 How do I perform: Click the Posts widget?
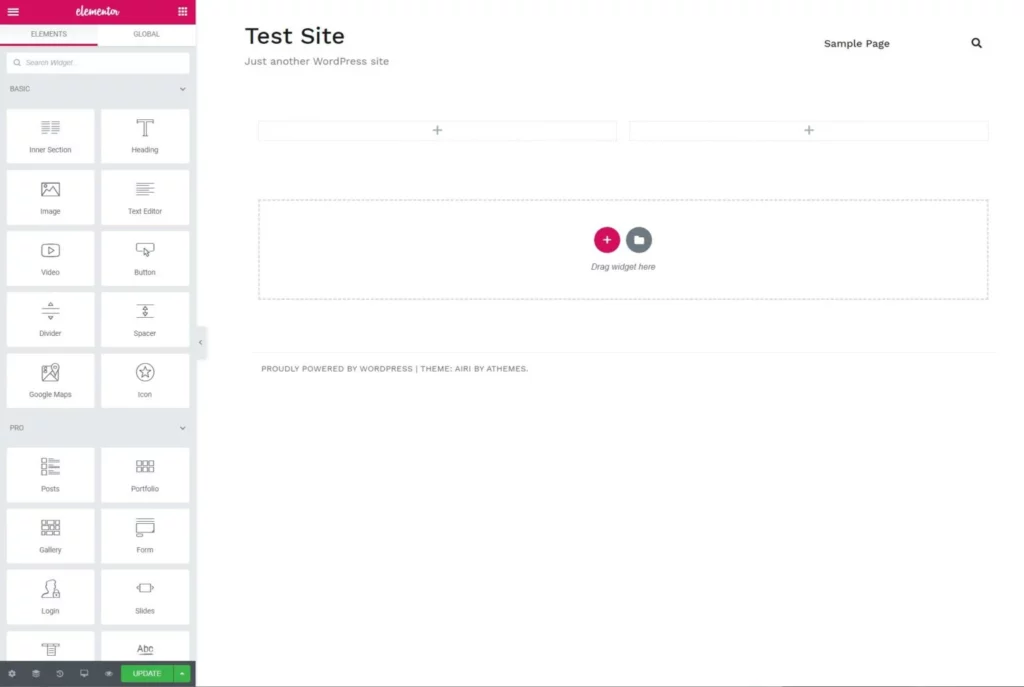tap(50, 474)
